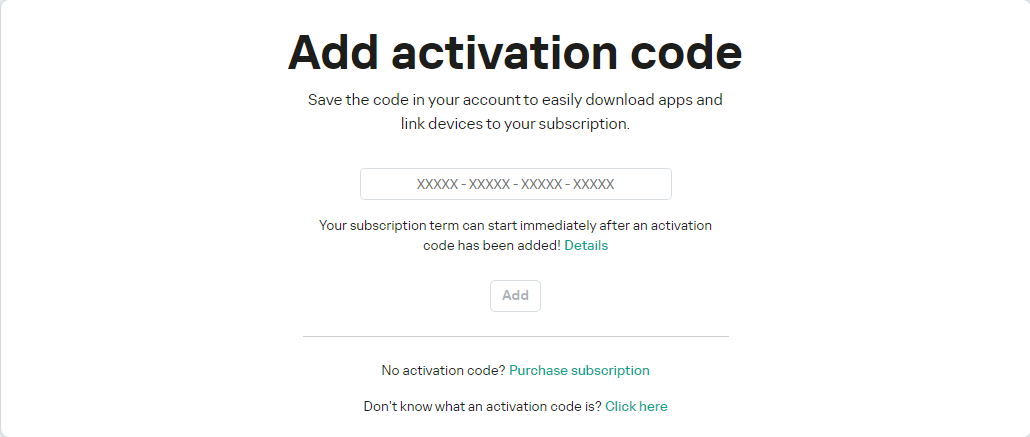This screenshot has width=1030, height=437.
Task: Click the 'Add activation code' heading
Action: click(515, 52)
